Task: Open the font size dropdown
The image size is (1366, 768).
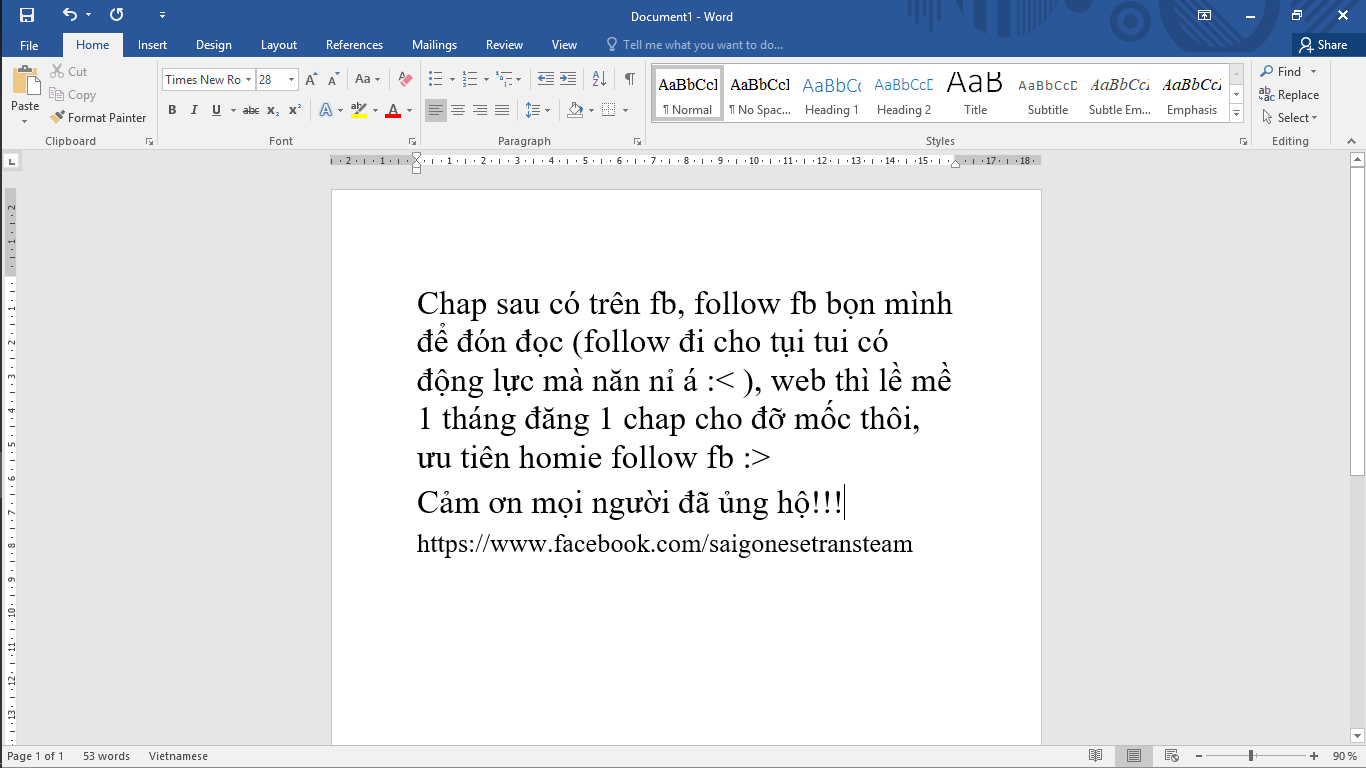Action: pyautogui.click(x=291, y=80)
